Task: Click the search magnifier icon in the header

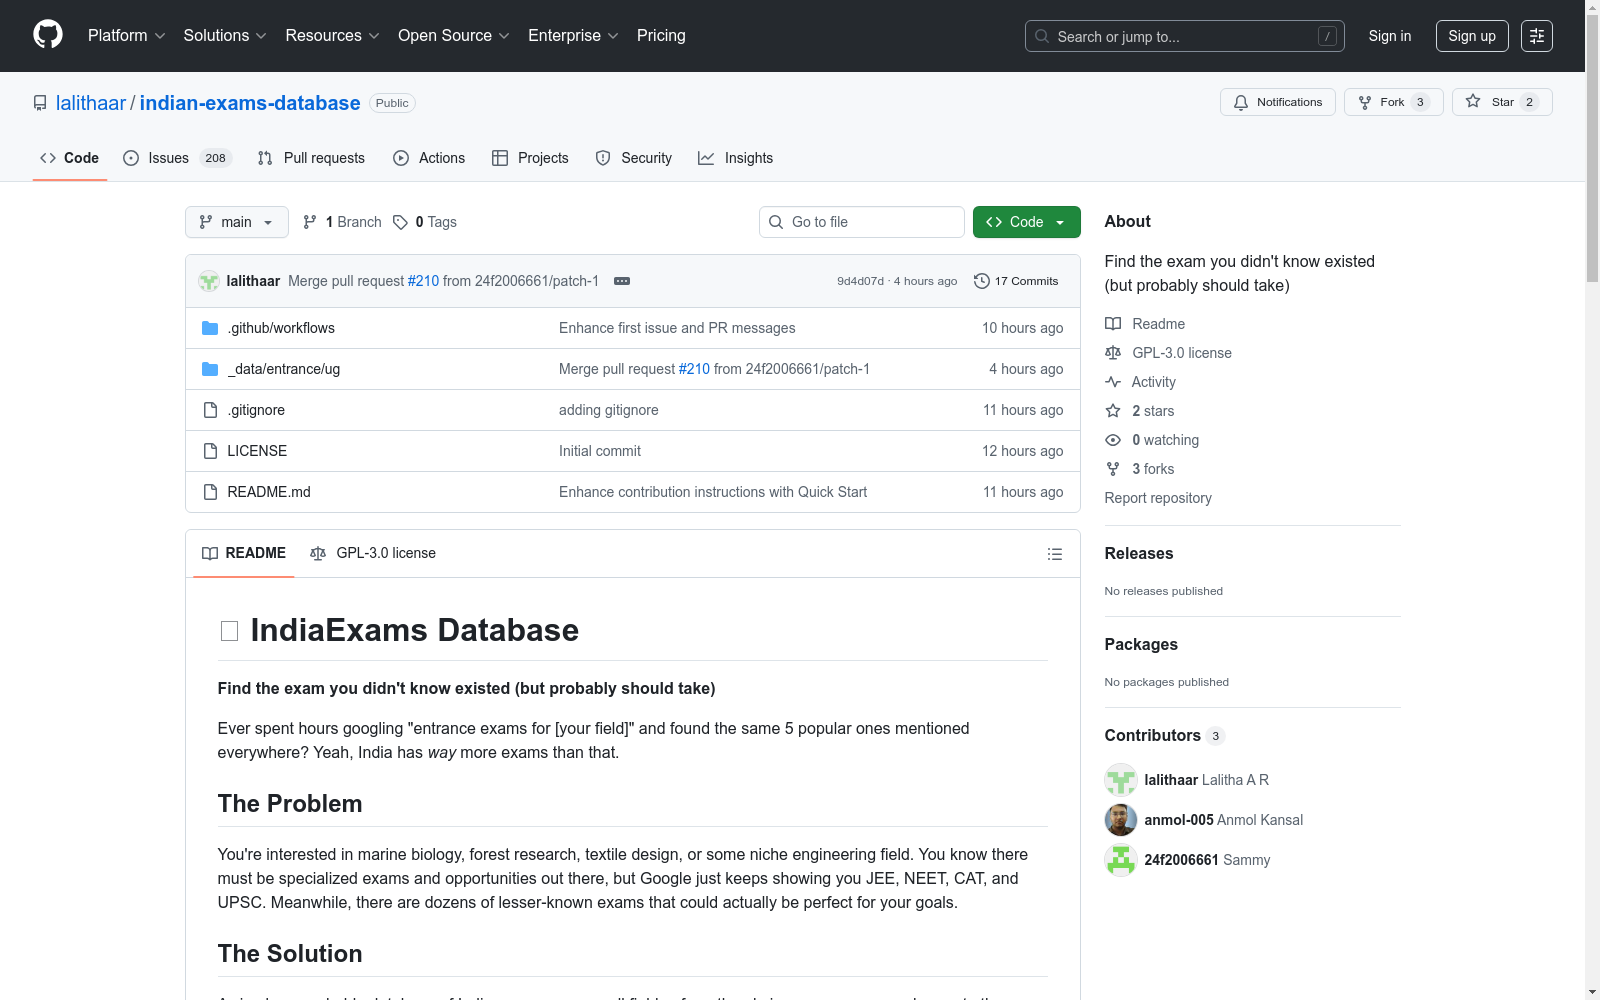Action: [1042, 36]
